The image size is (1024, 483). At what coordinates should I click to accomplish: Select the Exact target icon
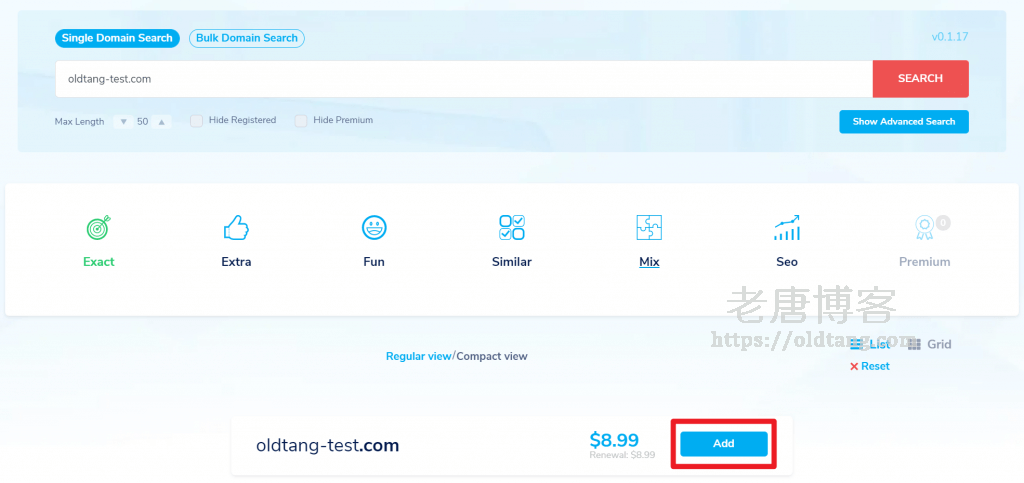tap(98, 229)
